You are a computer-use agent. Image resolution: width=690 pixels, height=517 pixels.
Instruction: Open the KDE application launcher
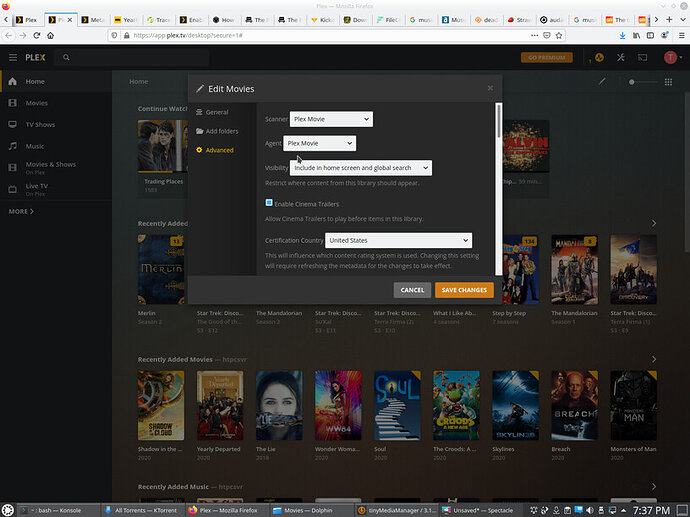(8, 510)
